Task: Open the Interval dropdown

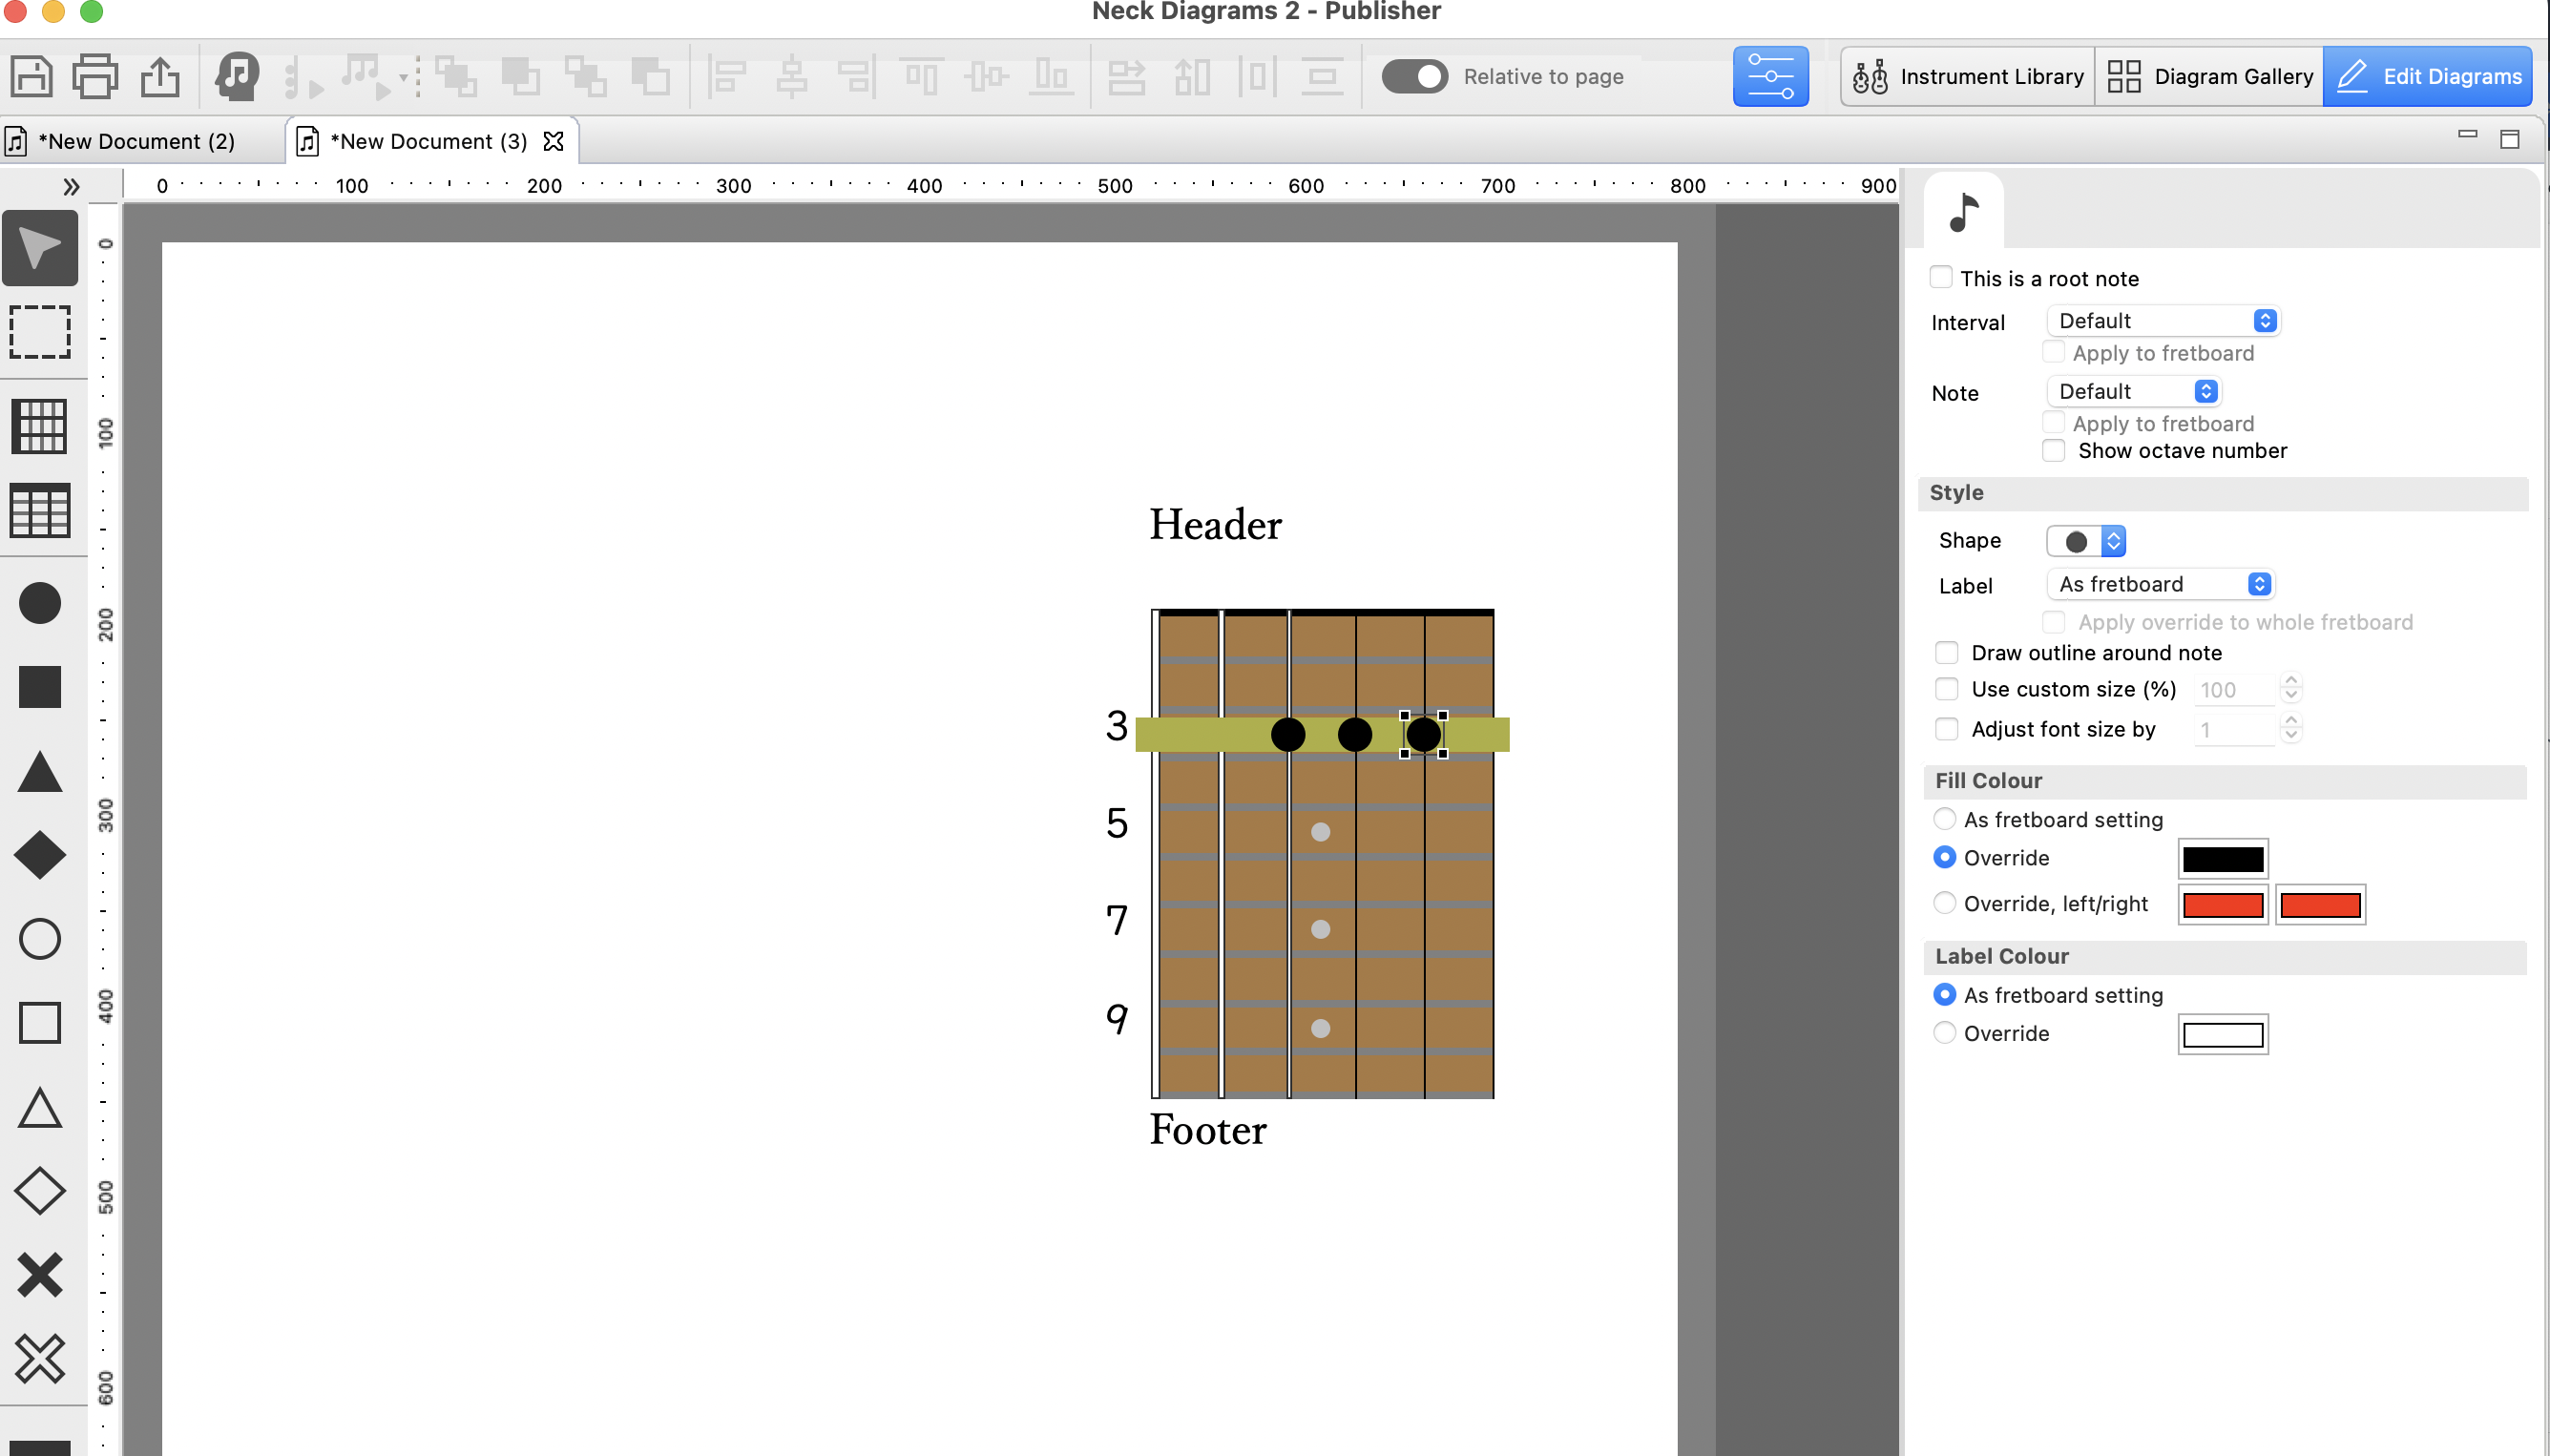Action: 2163,321
